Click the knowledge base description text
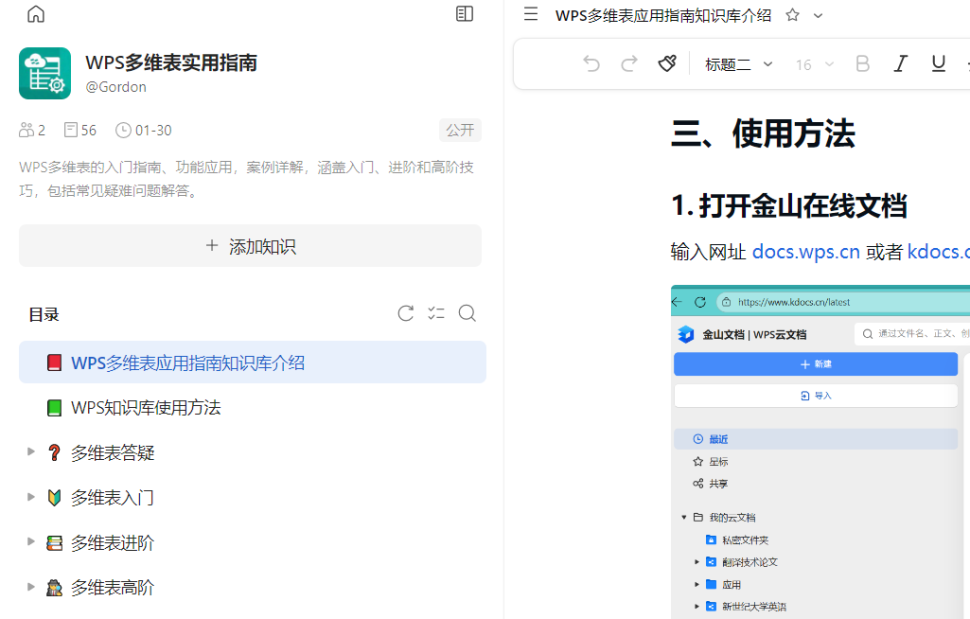This screenshot has width=970, height=619. pyautogui.click(x=246, y=179)
